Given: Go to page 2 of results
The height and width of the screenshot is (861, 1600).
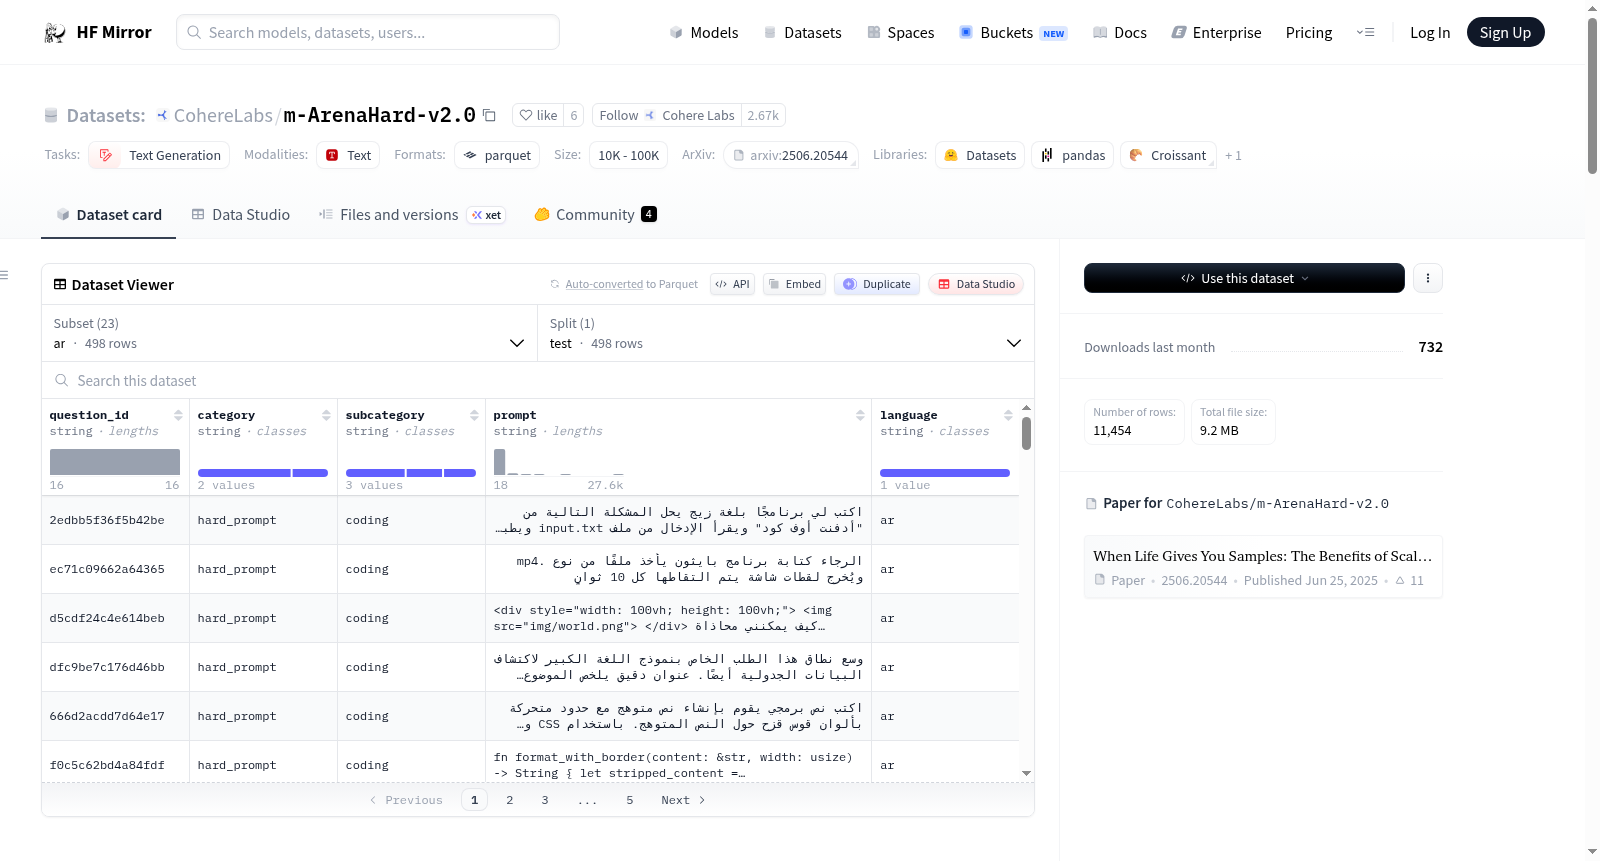Looking at the screenshot, I should click(510, 800).
